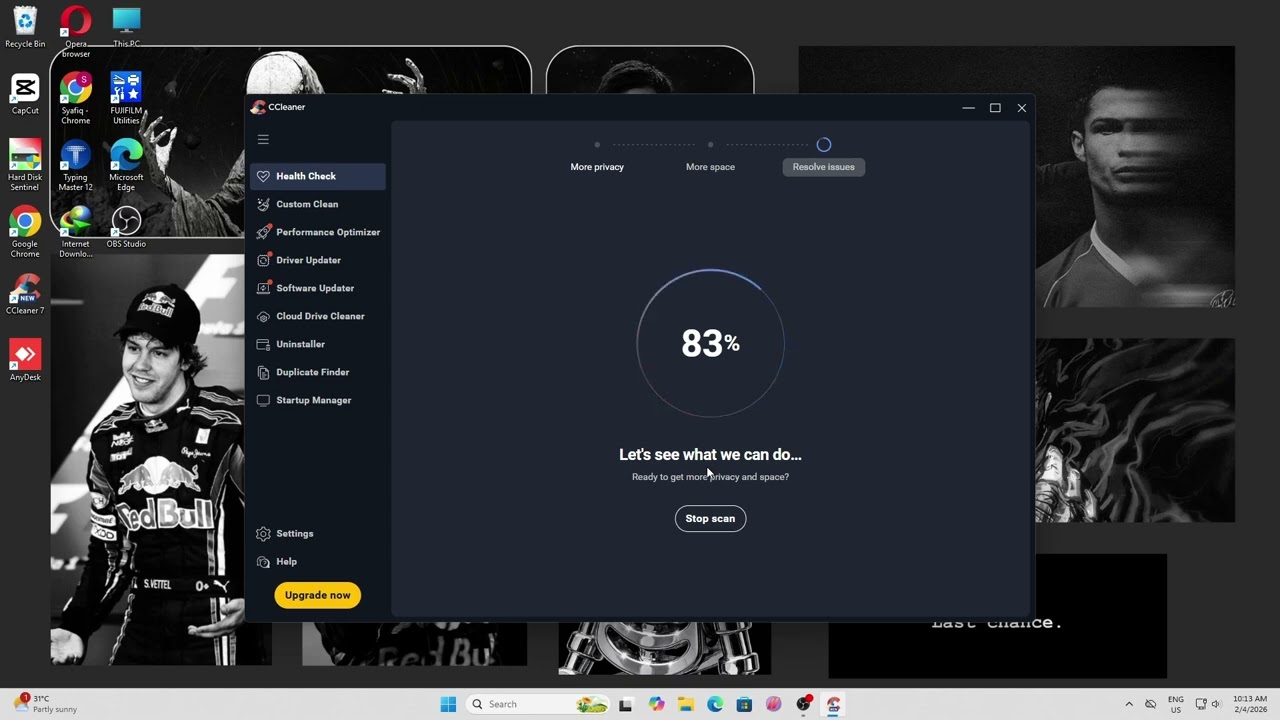
Task: Minimize the CCleaner window
Action: tap(968, 108)
